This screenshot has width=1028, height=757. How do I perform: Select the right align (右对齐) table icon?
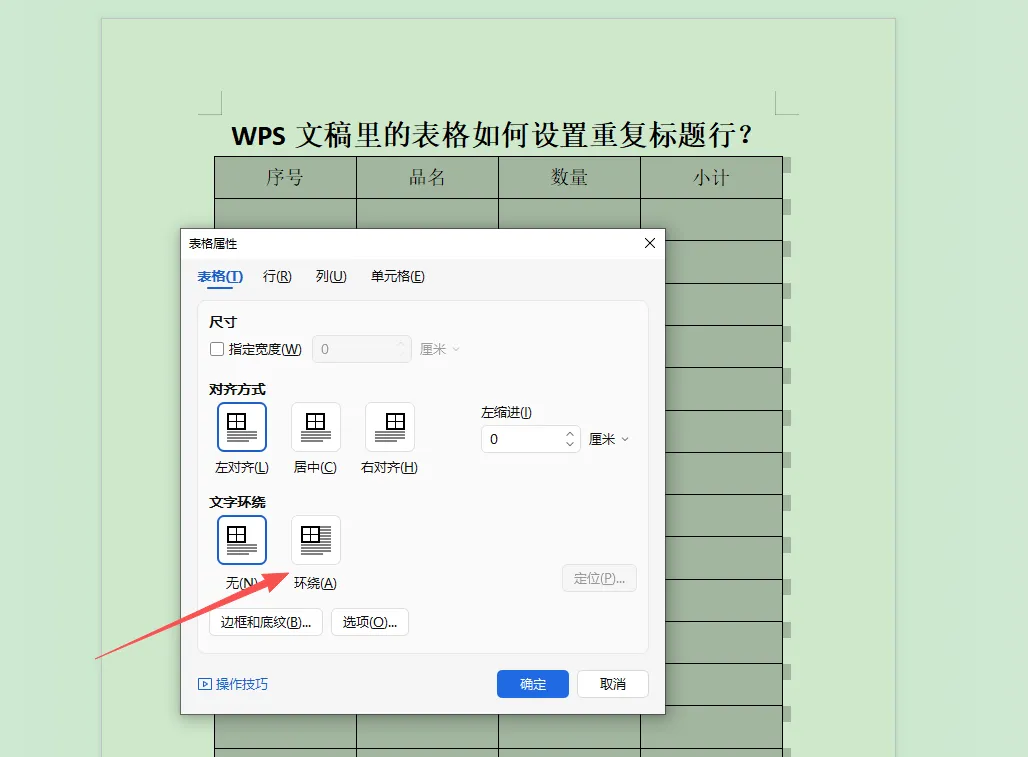coord(389,427)
